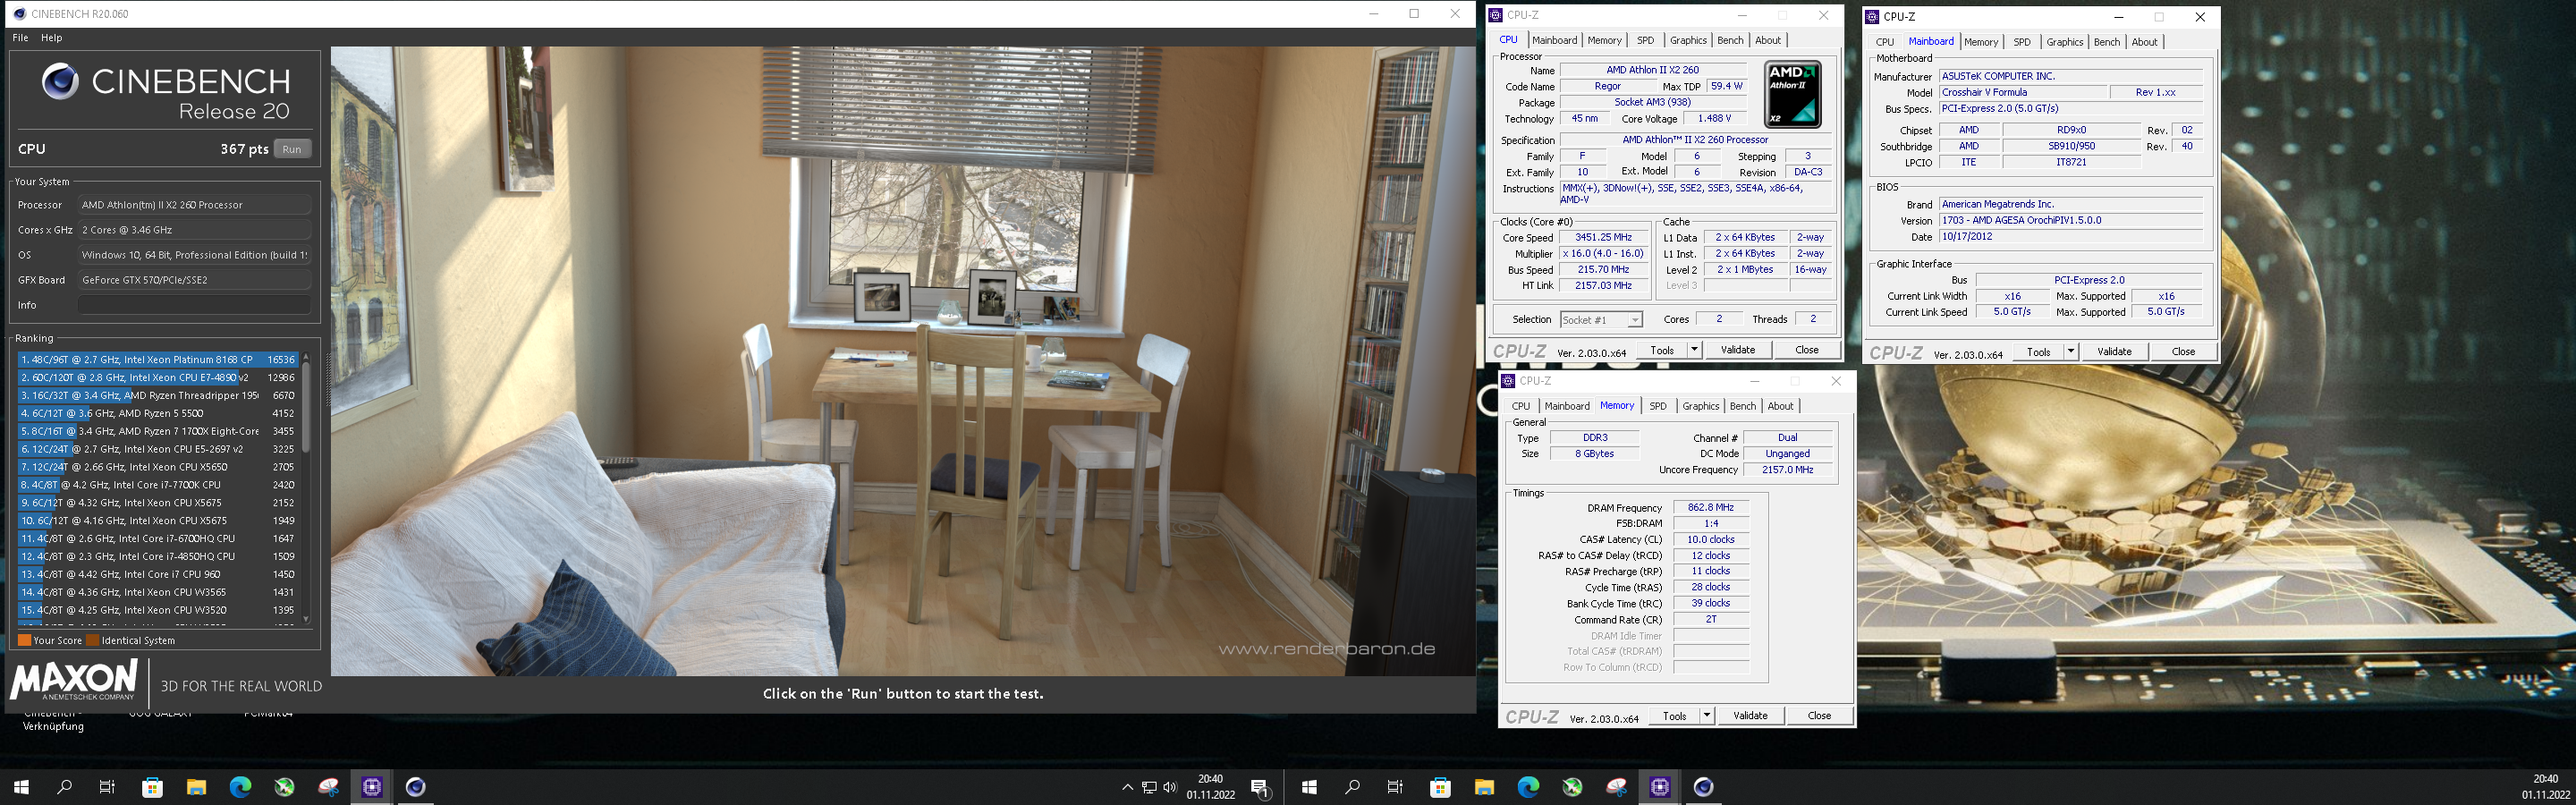Switch to Mainboard tab in CPU-Z CPU window
This screenshot has width=2576, height=805.
click(1554, 40)
